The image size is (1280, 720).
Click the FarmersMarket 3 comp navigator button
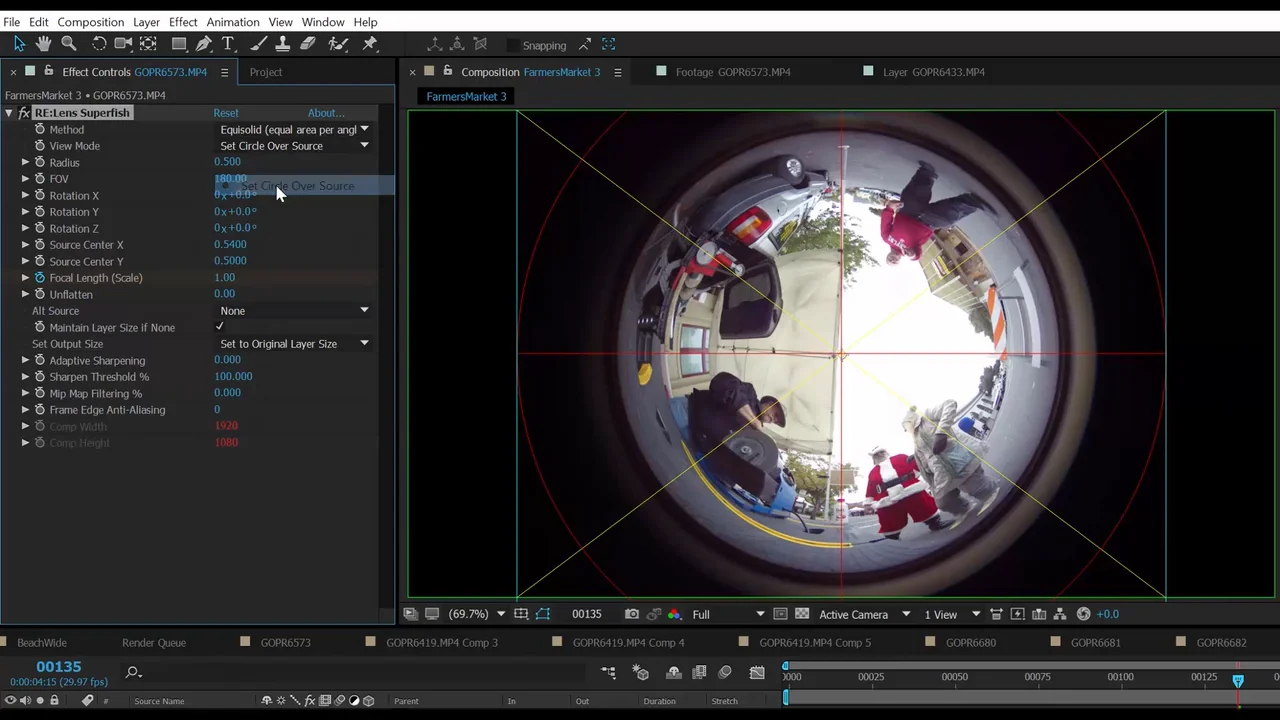point(466,96)
